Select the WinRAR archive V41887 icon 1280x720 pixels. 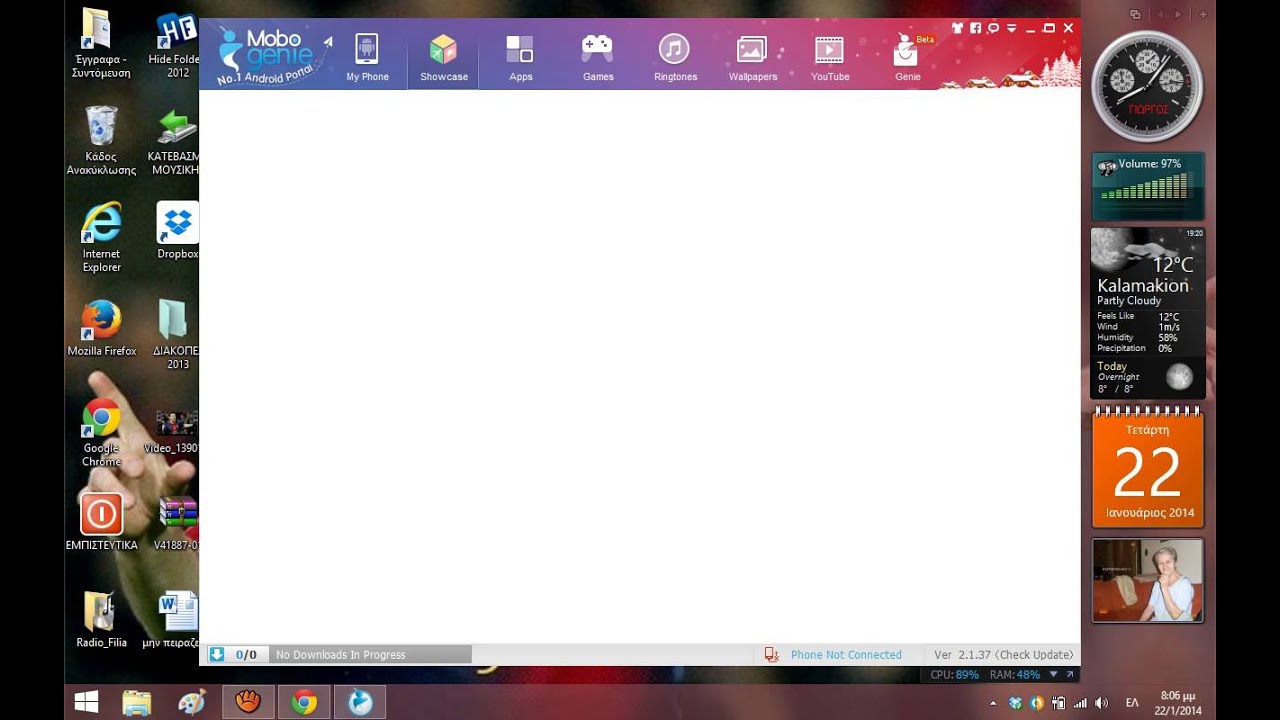tap(176, 522)
